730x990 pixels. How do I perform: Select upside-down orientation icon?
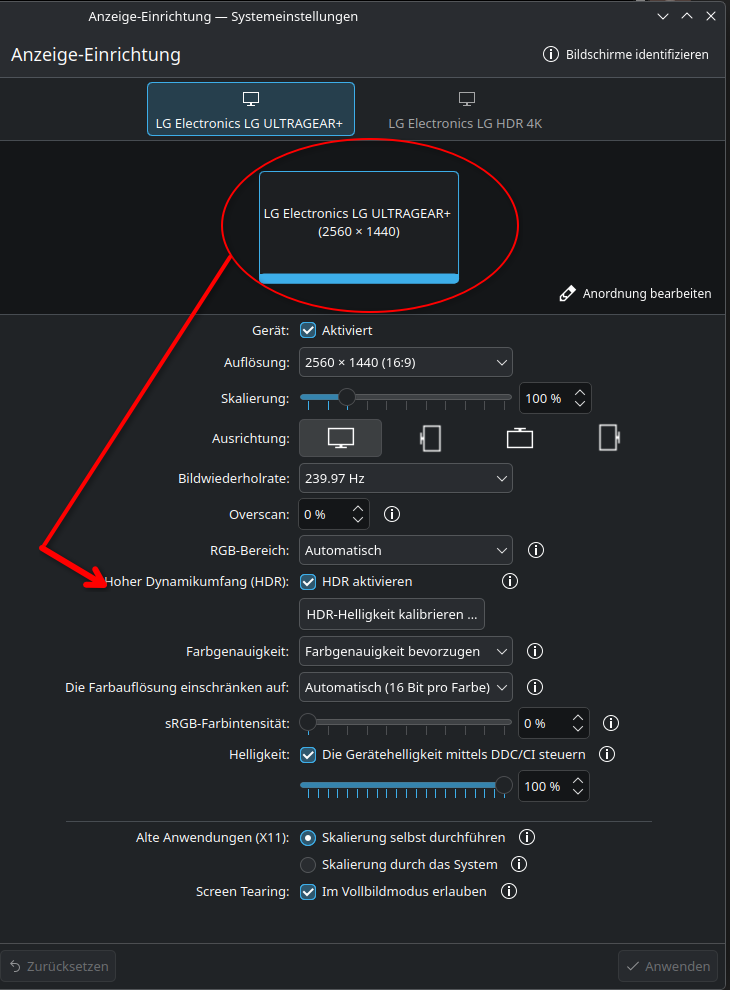(520, 438)
